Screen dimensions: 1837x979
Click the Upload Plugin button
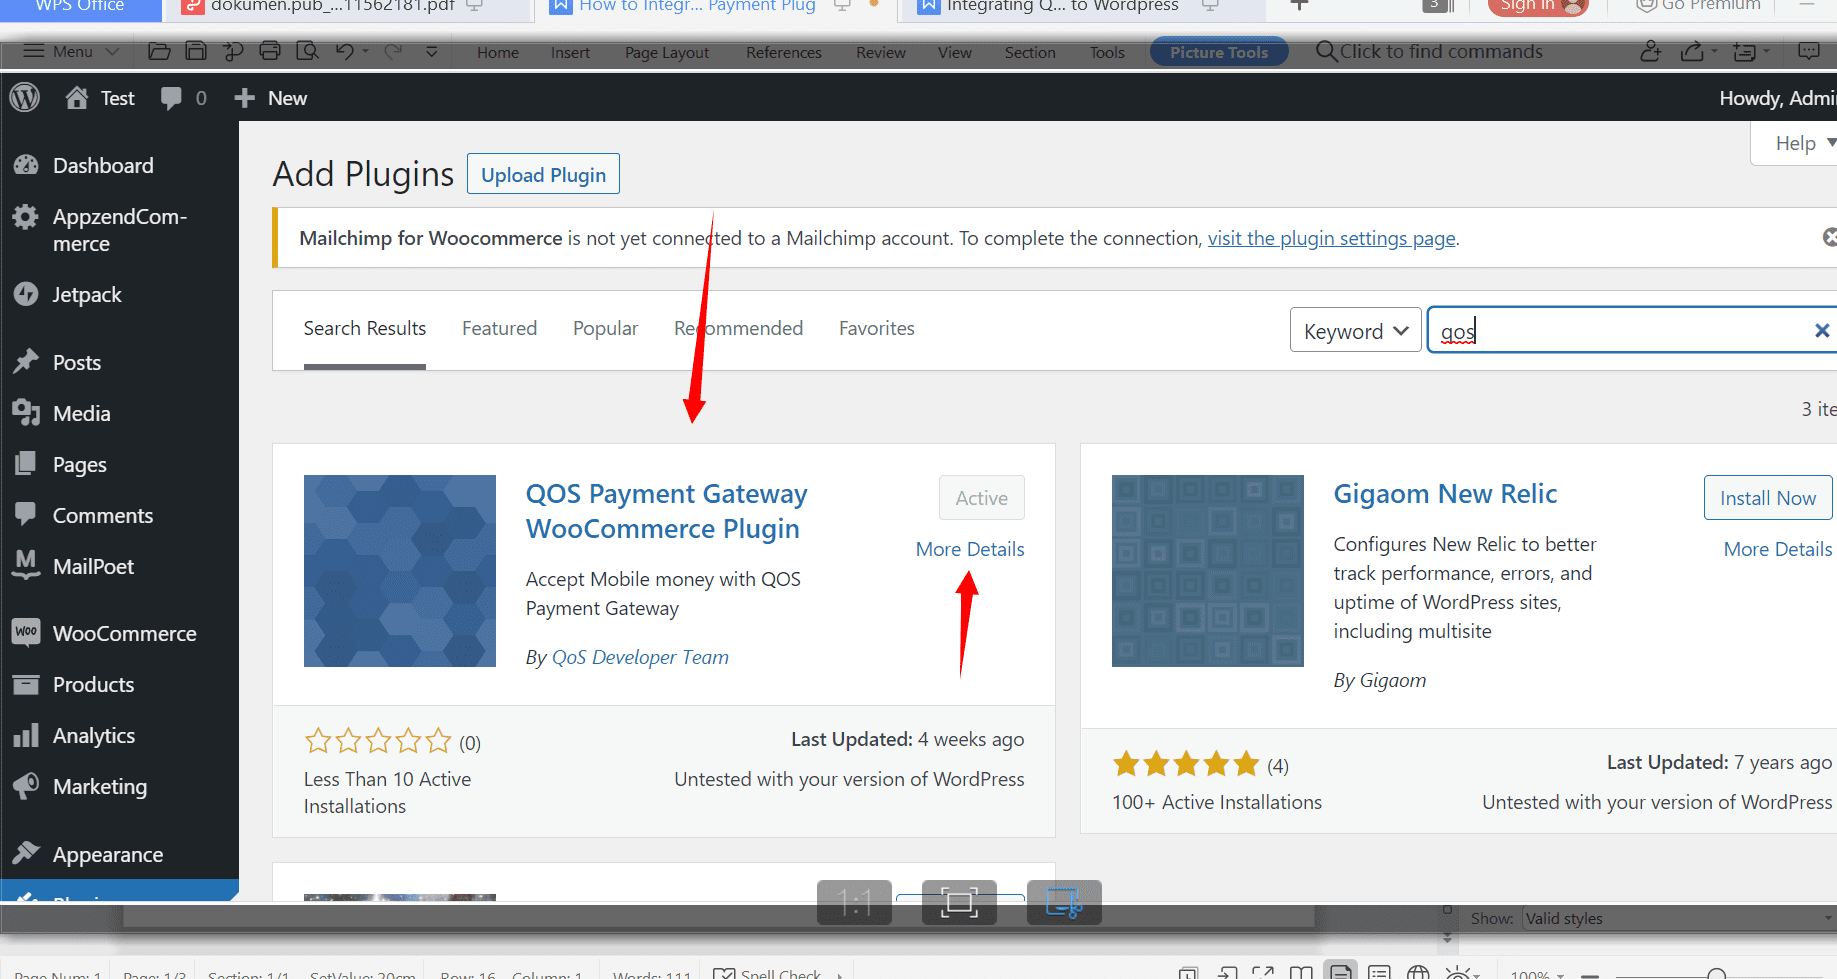click(x=543, y=175)
